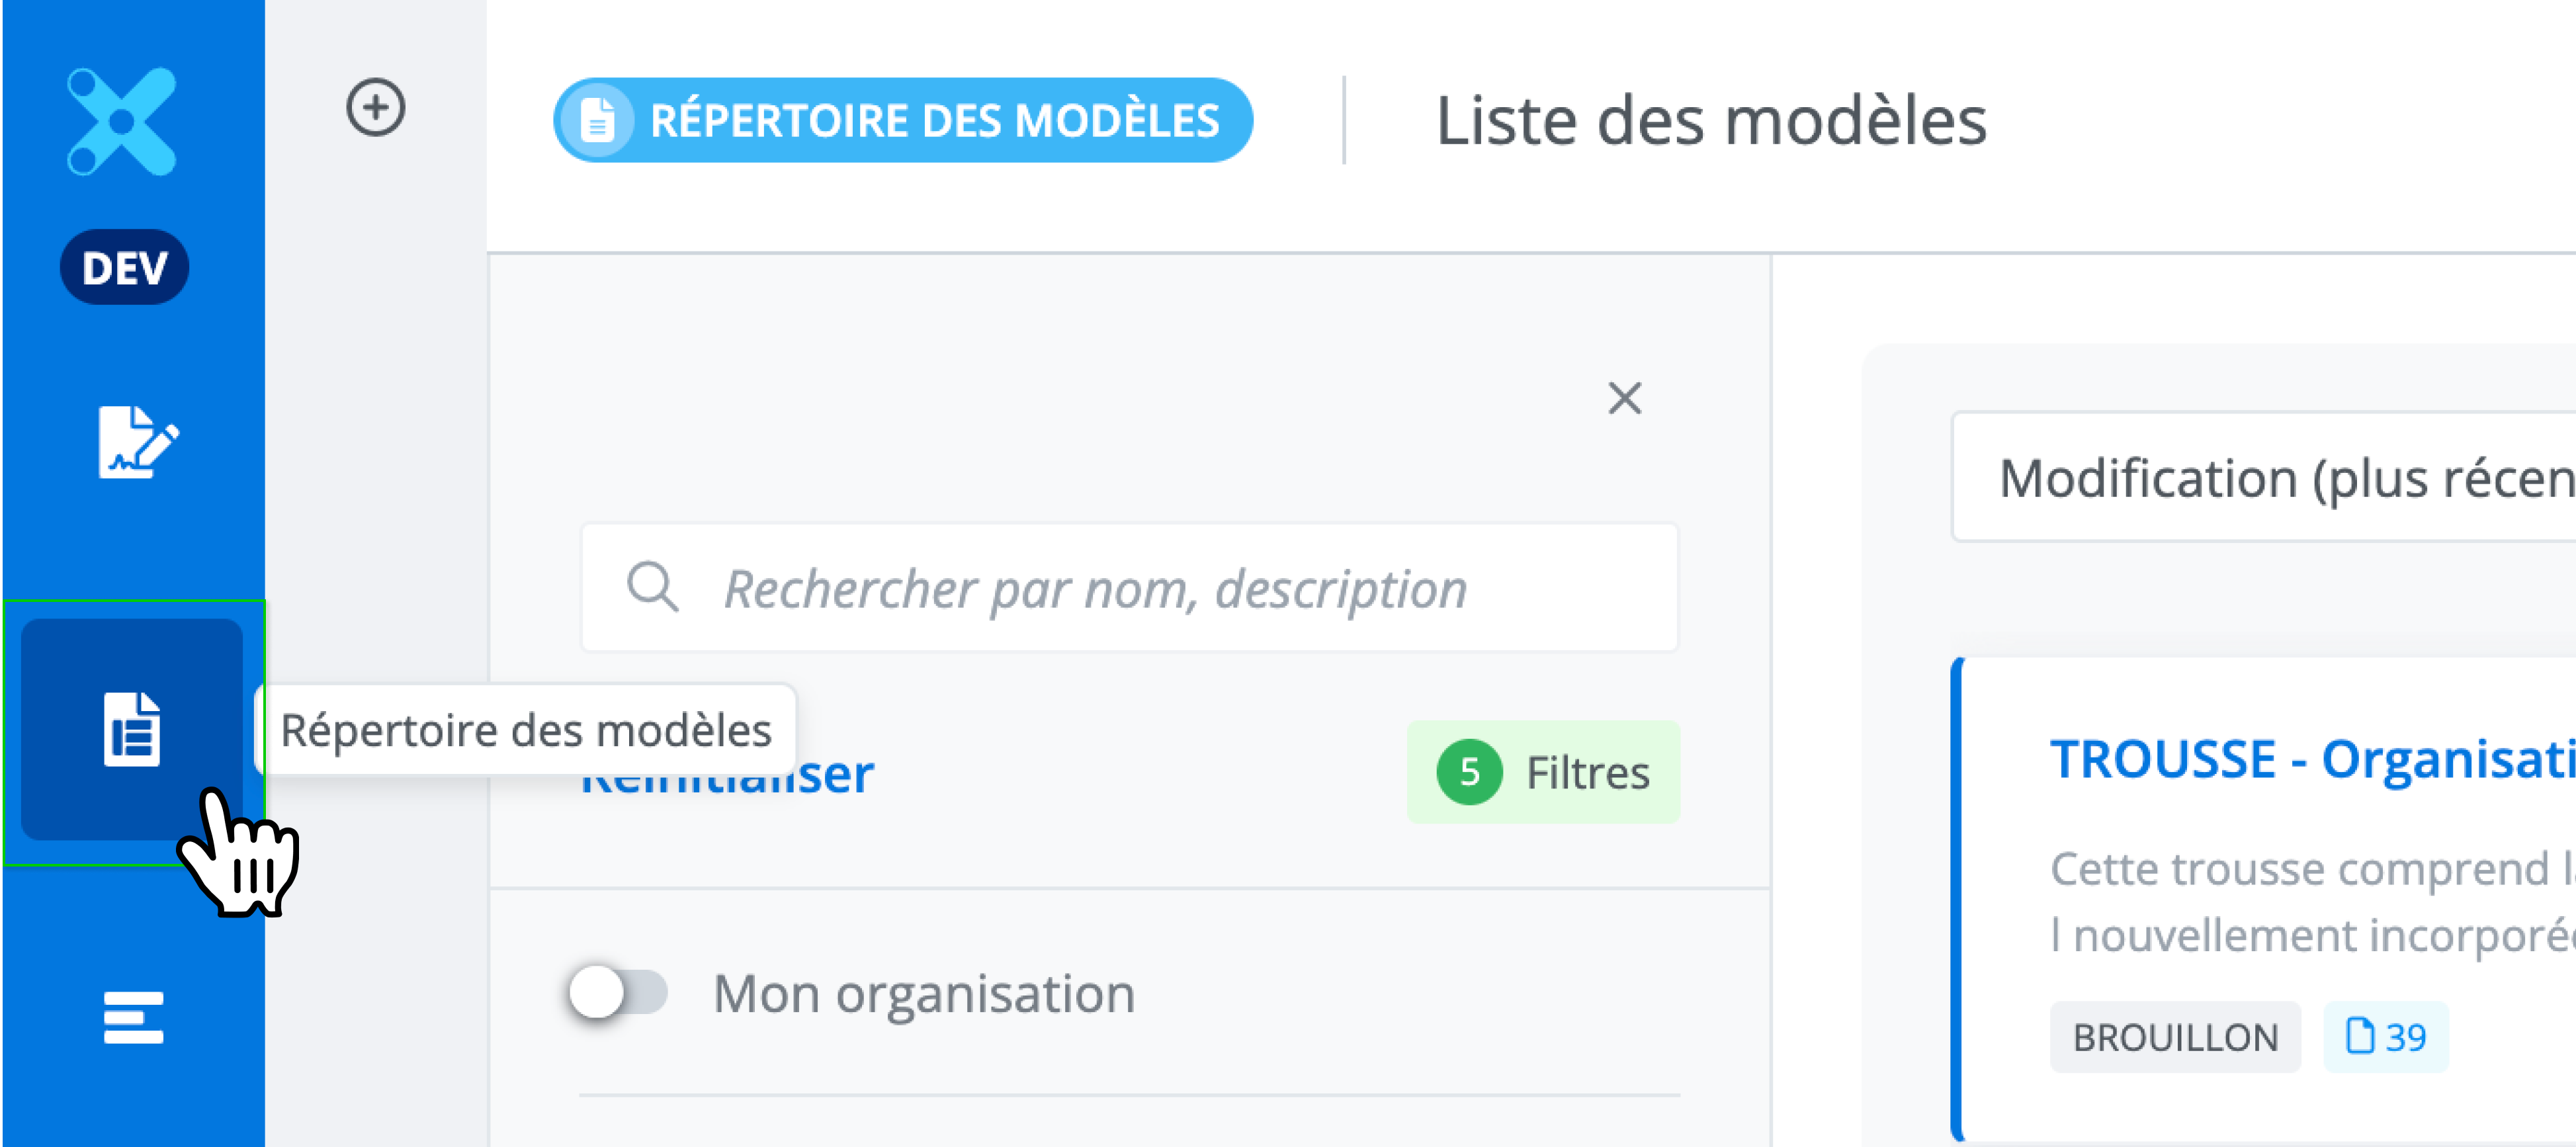Click the document count badge showing 39
This screenshot has width=2576, height=1147.
pos(2385,1037)
